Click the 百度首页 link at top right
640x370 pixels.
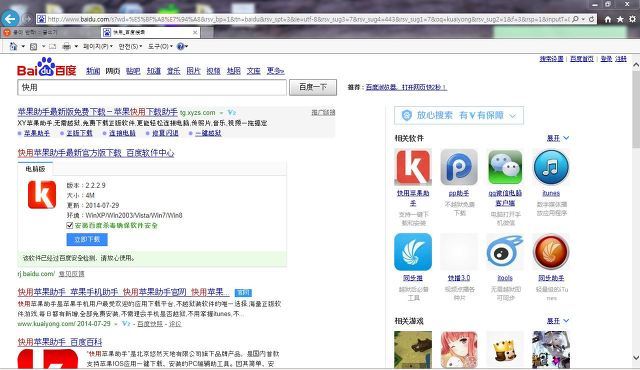tap(582, 59)
